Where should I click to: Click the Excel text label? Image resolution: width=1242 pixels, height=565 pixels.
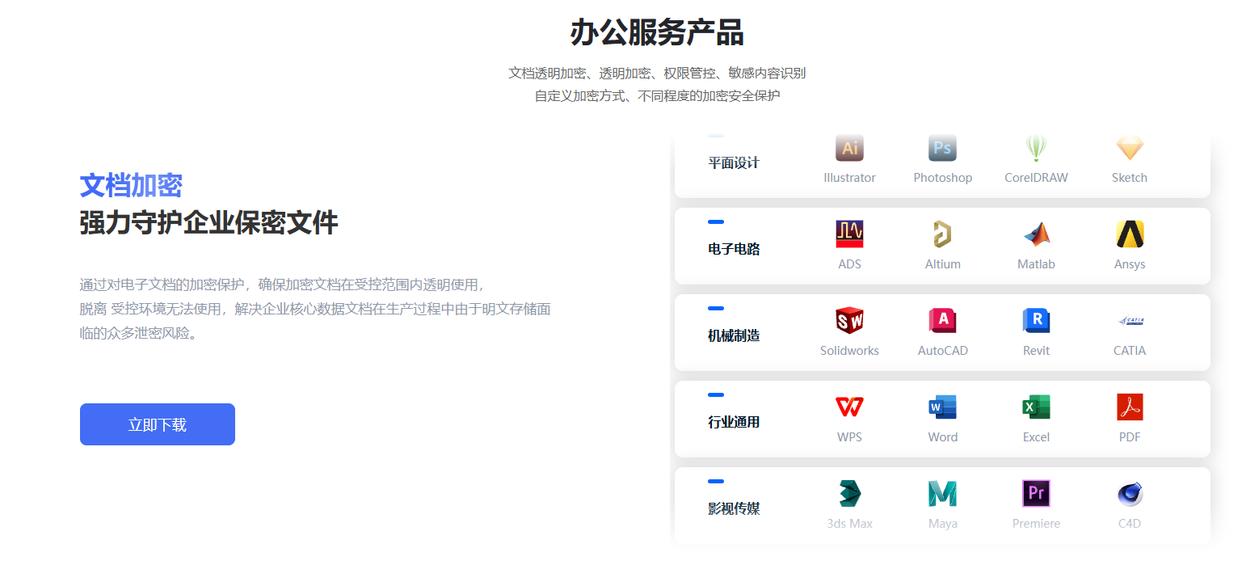(x=1036, y=437)
